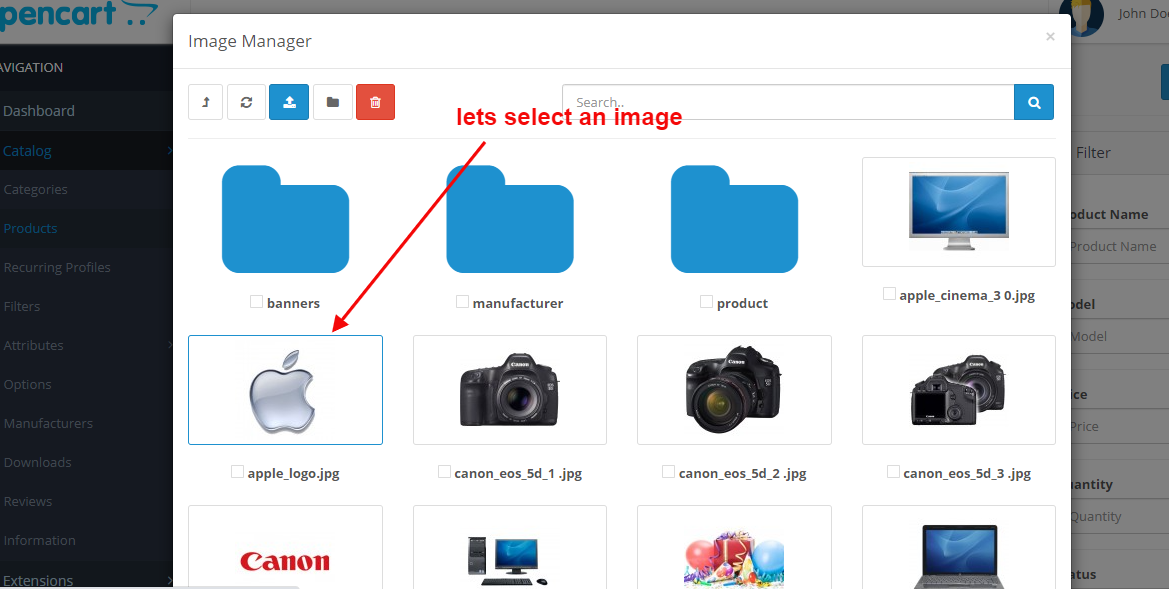
Task: Click the canon_eos_5d_3 .jpg file name
Action: (x=967, y=473)
